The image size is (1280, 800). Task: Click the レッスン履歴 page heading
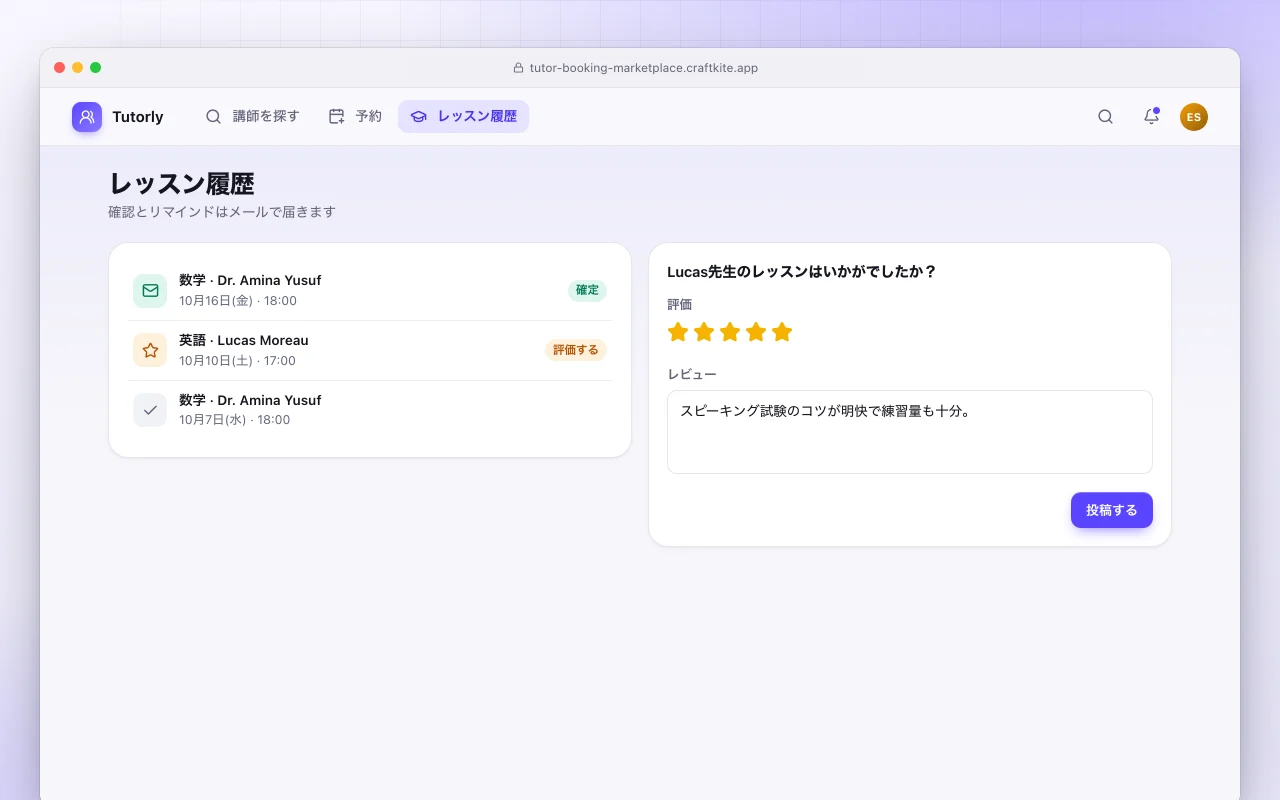click(181, 184)
